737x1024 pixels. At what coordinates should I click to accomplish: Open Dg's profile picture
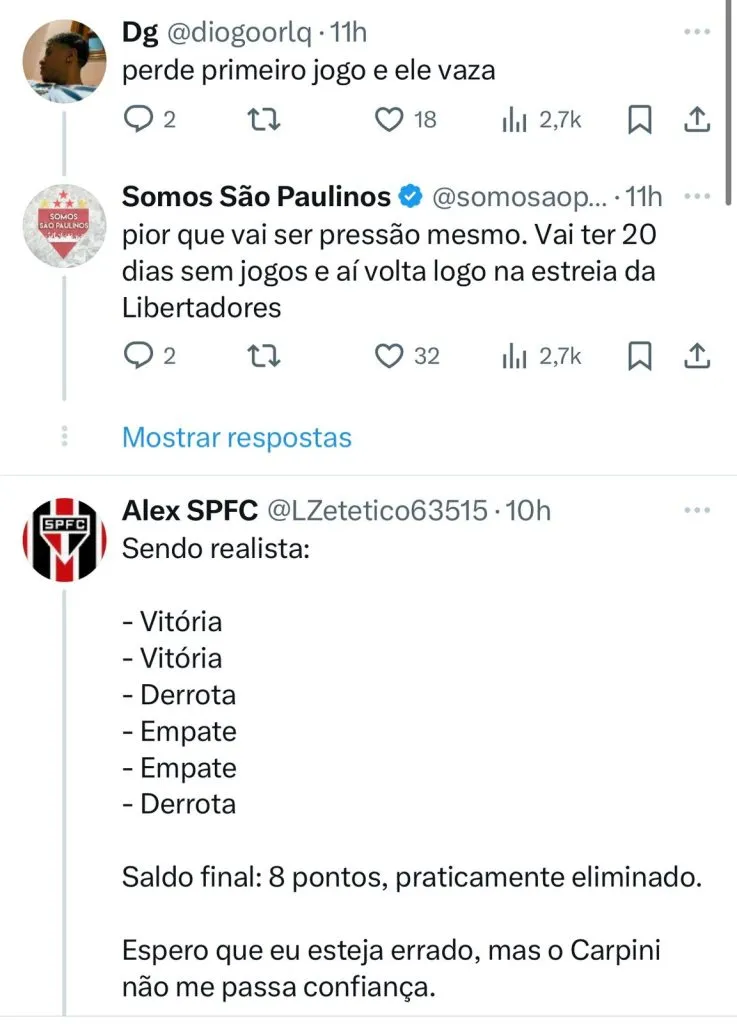[x=65, y=56]
